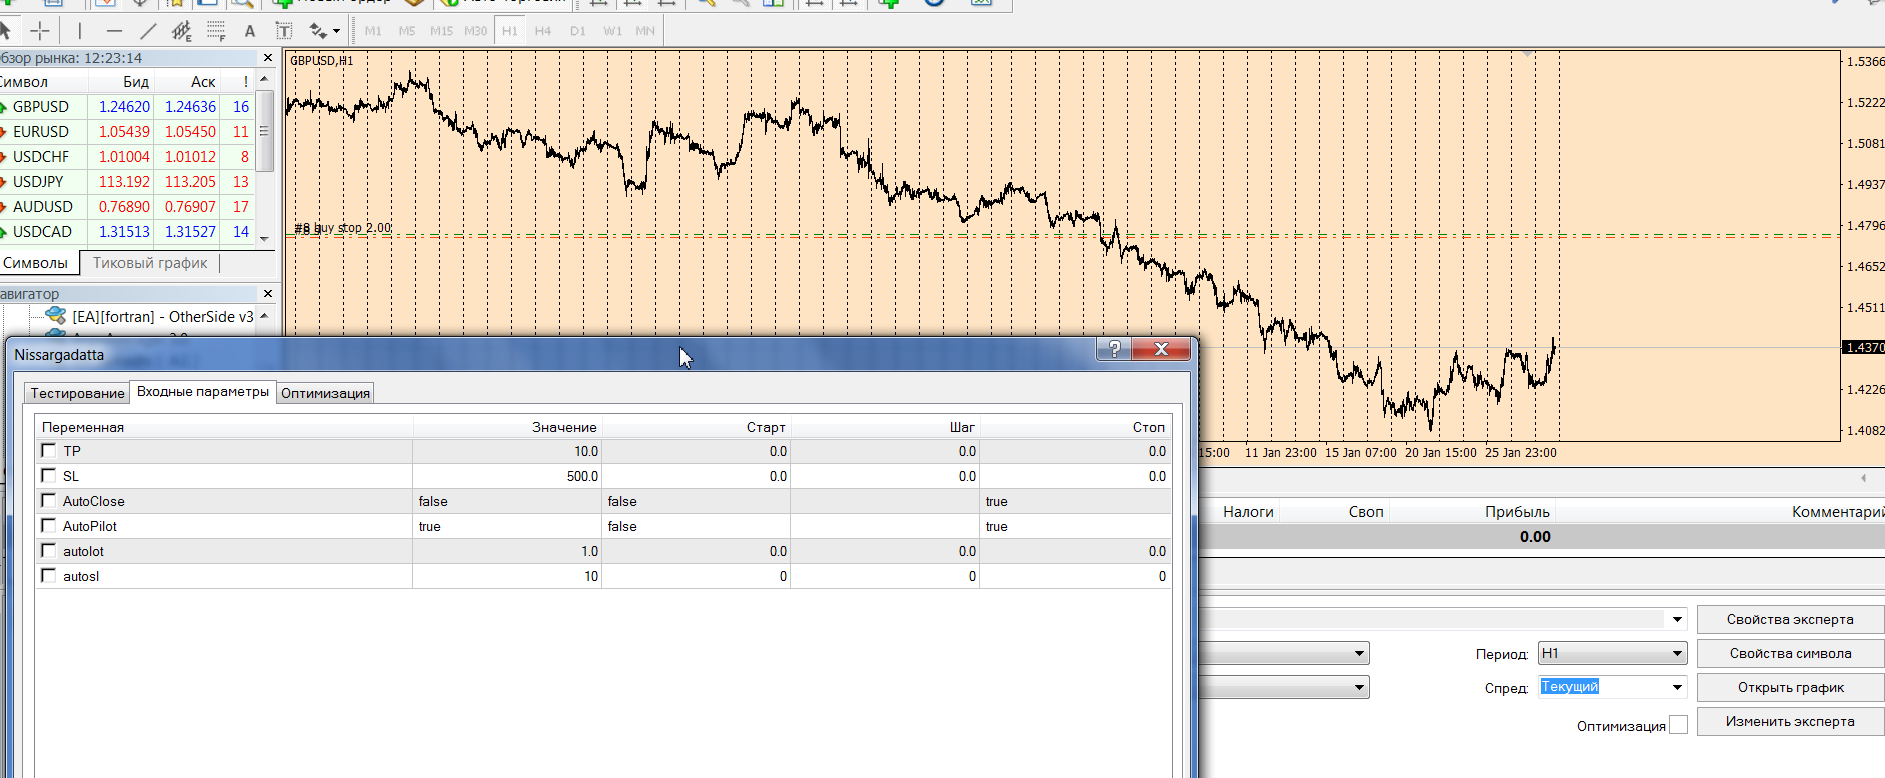Switch chart to M1 timeframe

click(373, 31)
